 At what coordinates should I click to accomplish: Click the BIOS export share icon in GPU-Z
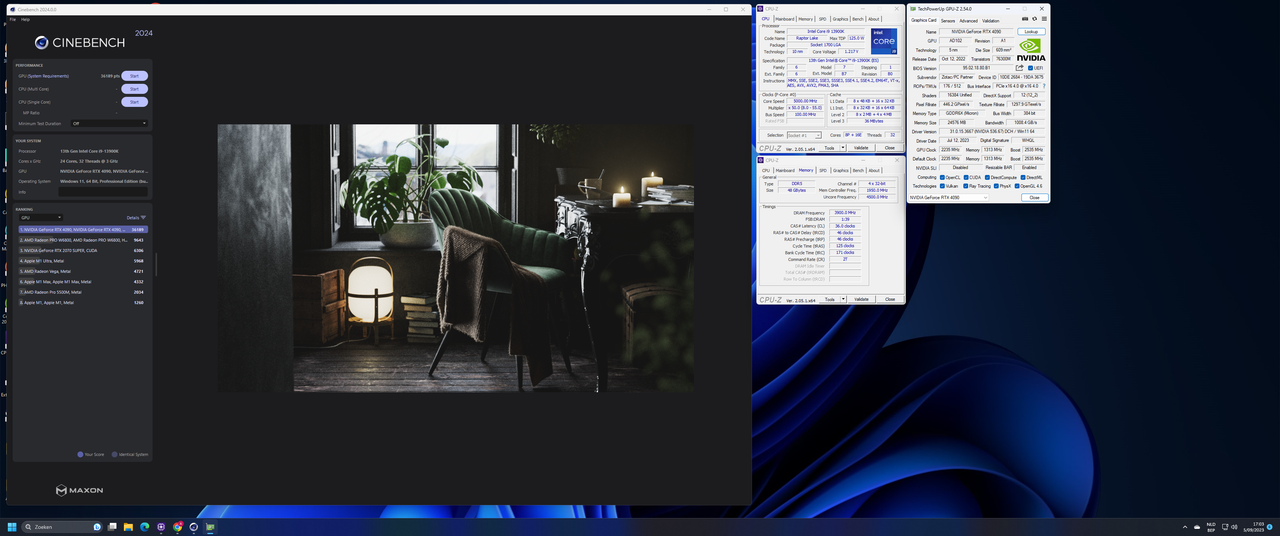click(1019, 68)
